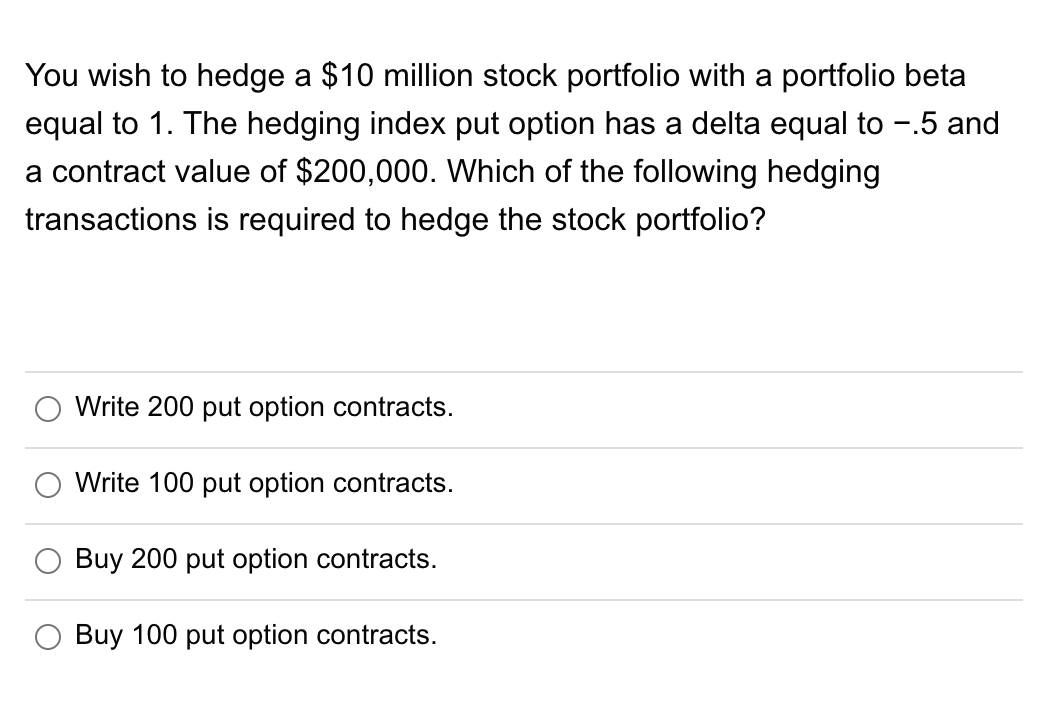The height and width of the screenshot is (704, 1052).
Task: Click the number 200 in the Write 200 answer
Action: pyautogui.click(x=165, y=408)
